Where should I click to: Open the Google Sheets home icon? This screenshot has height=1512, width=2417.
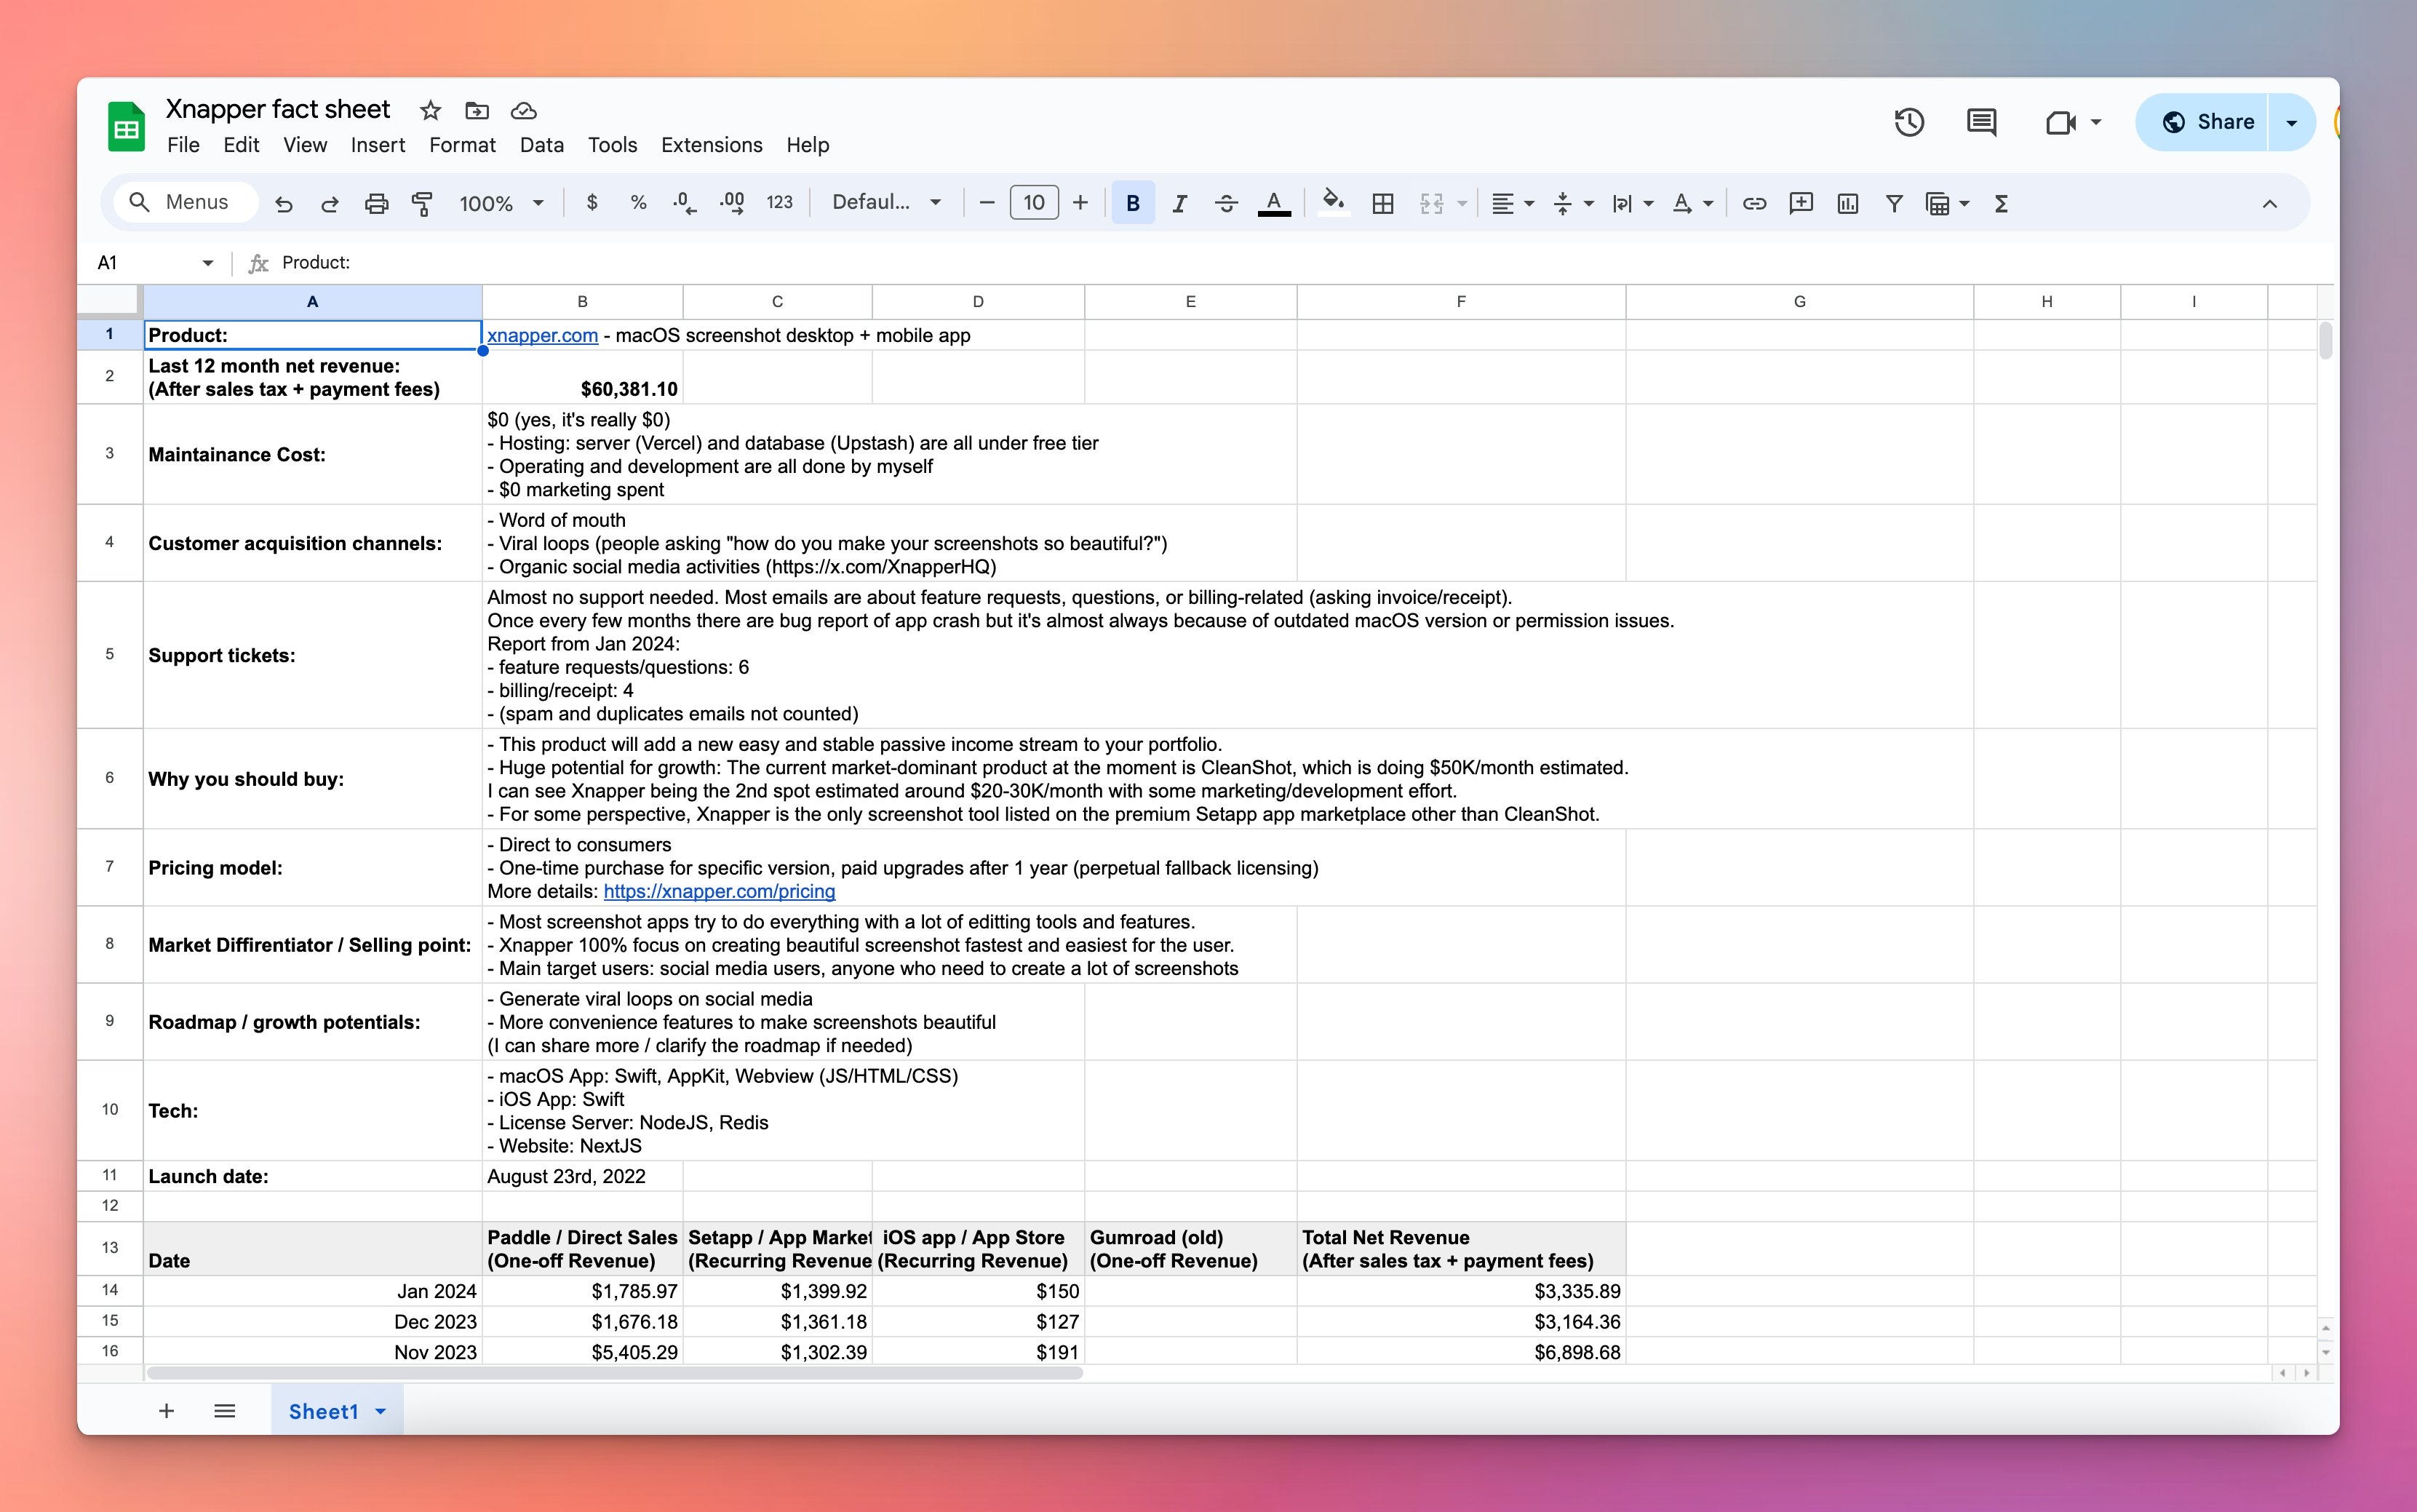[x=126, y=127]
